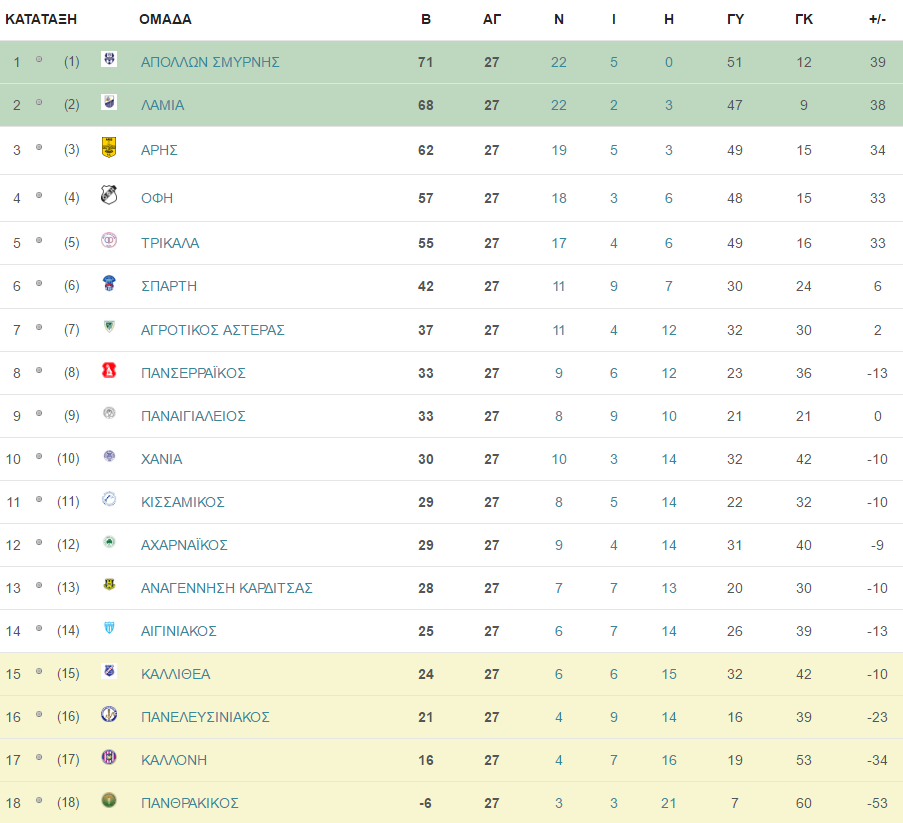Click the ΚΑΤΑΤΑΞΗ column header

pos(41,19)
